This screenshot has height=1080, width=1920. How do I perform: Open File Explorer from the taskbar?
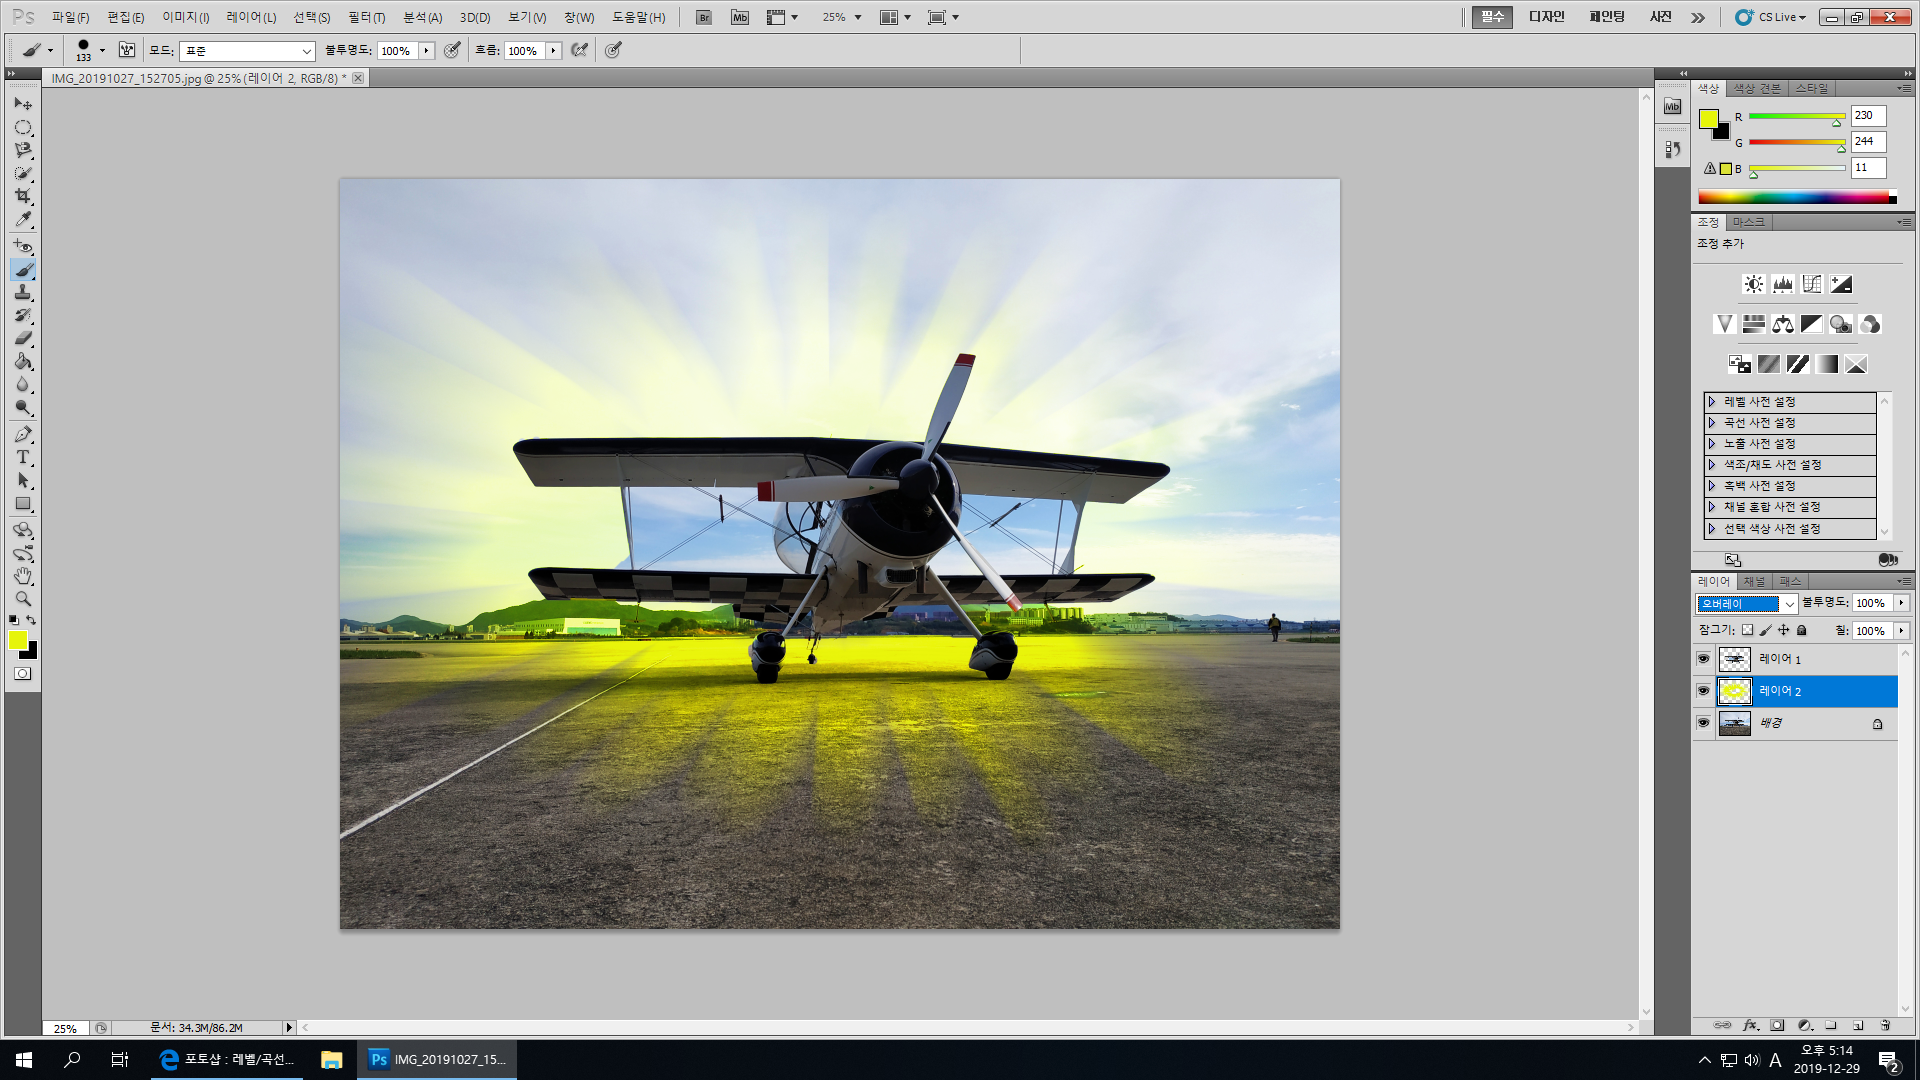(331, 1059)
